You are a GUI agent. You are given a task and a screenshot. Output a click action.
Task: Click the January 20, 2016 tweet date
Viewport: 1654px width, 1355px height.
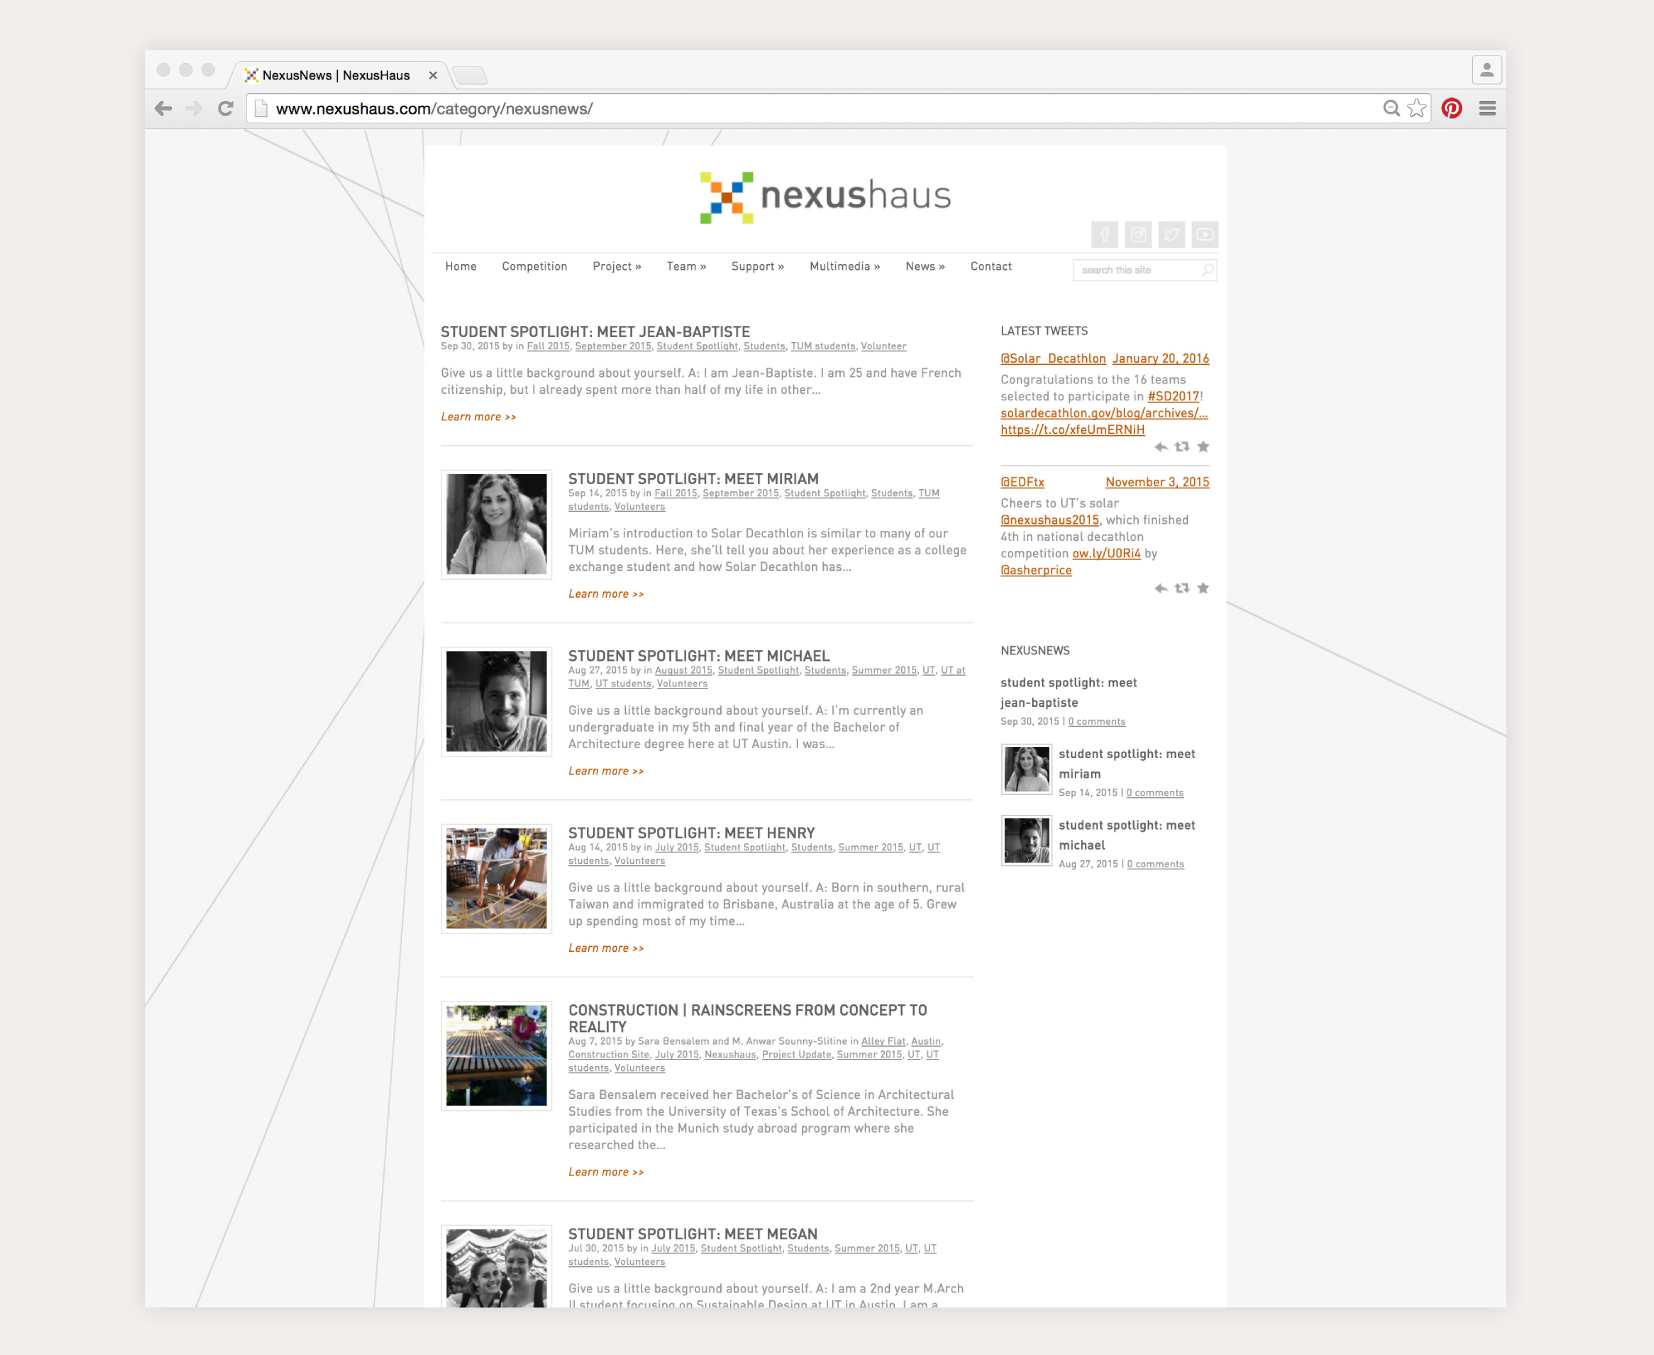[1161, 359]
